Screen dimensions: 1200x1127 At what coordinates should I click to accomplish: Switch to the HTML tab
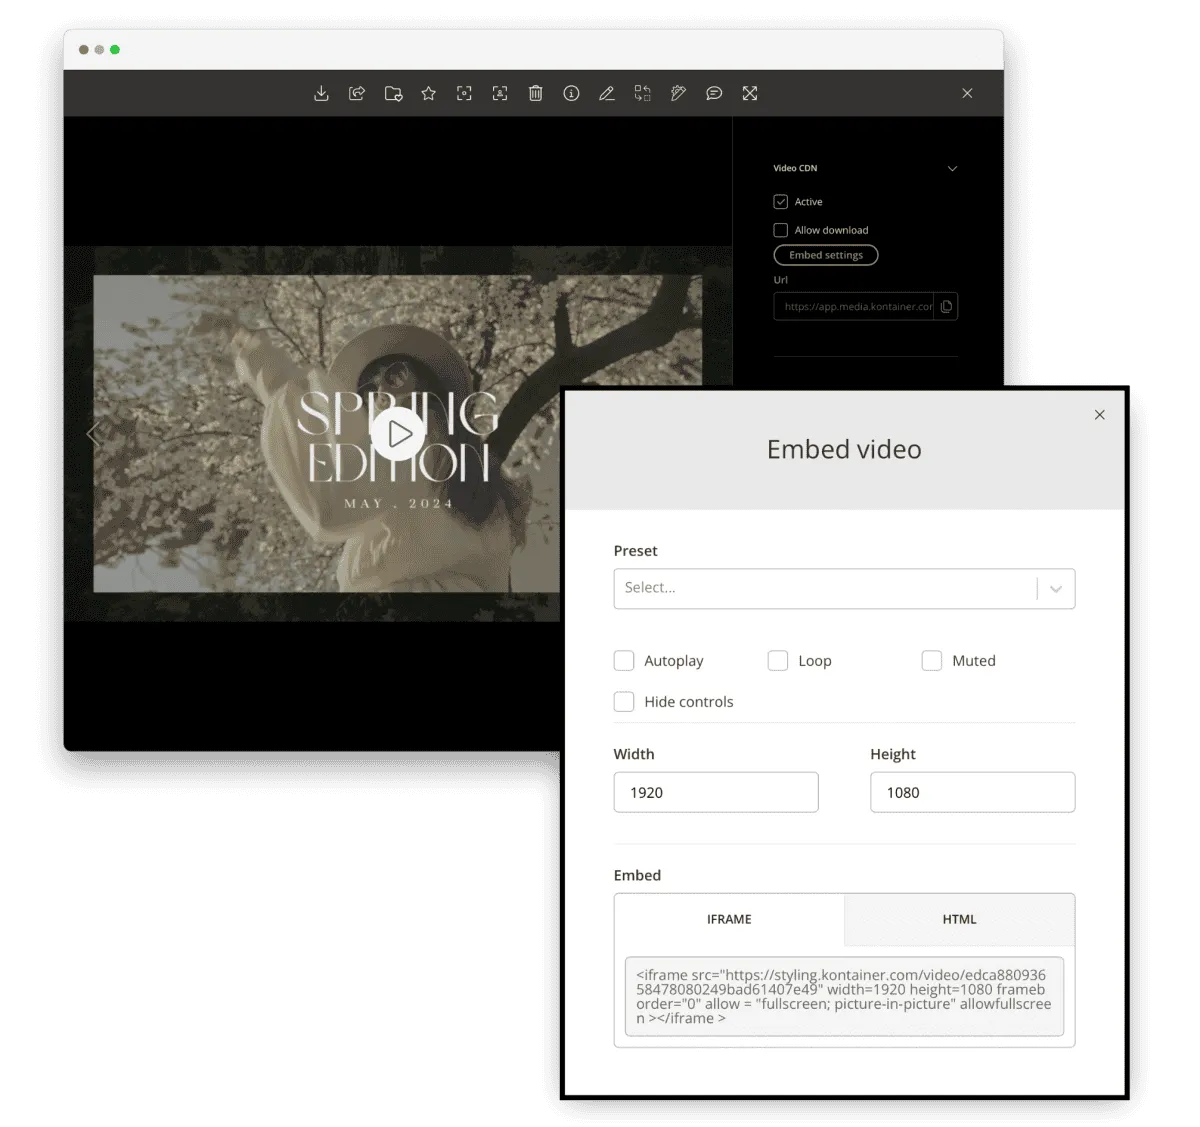click(x=959, y=919)
